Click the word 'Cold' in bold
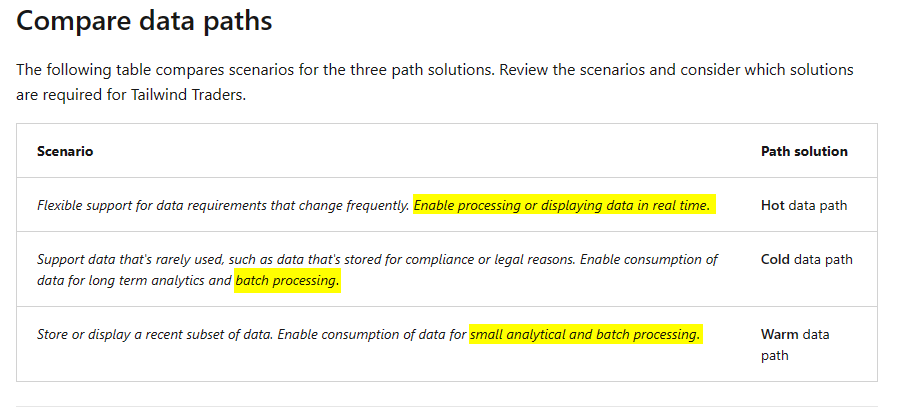Viewport: 902px width, 419px height. click(x=775, y=259)
